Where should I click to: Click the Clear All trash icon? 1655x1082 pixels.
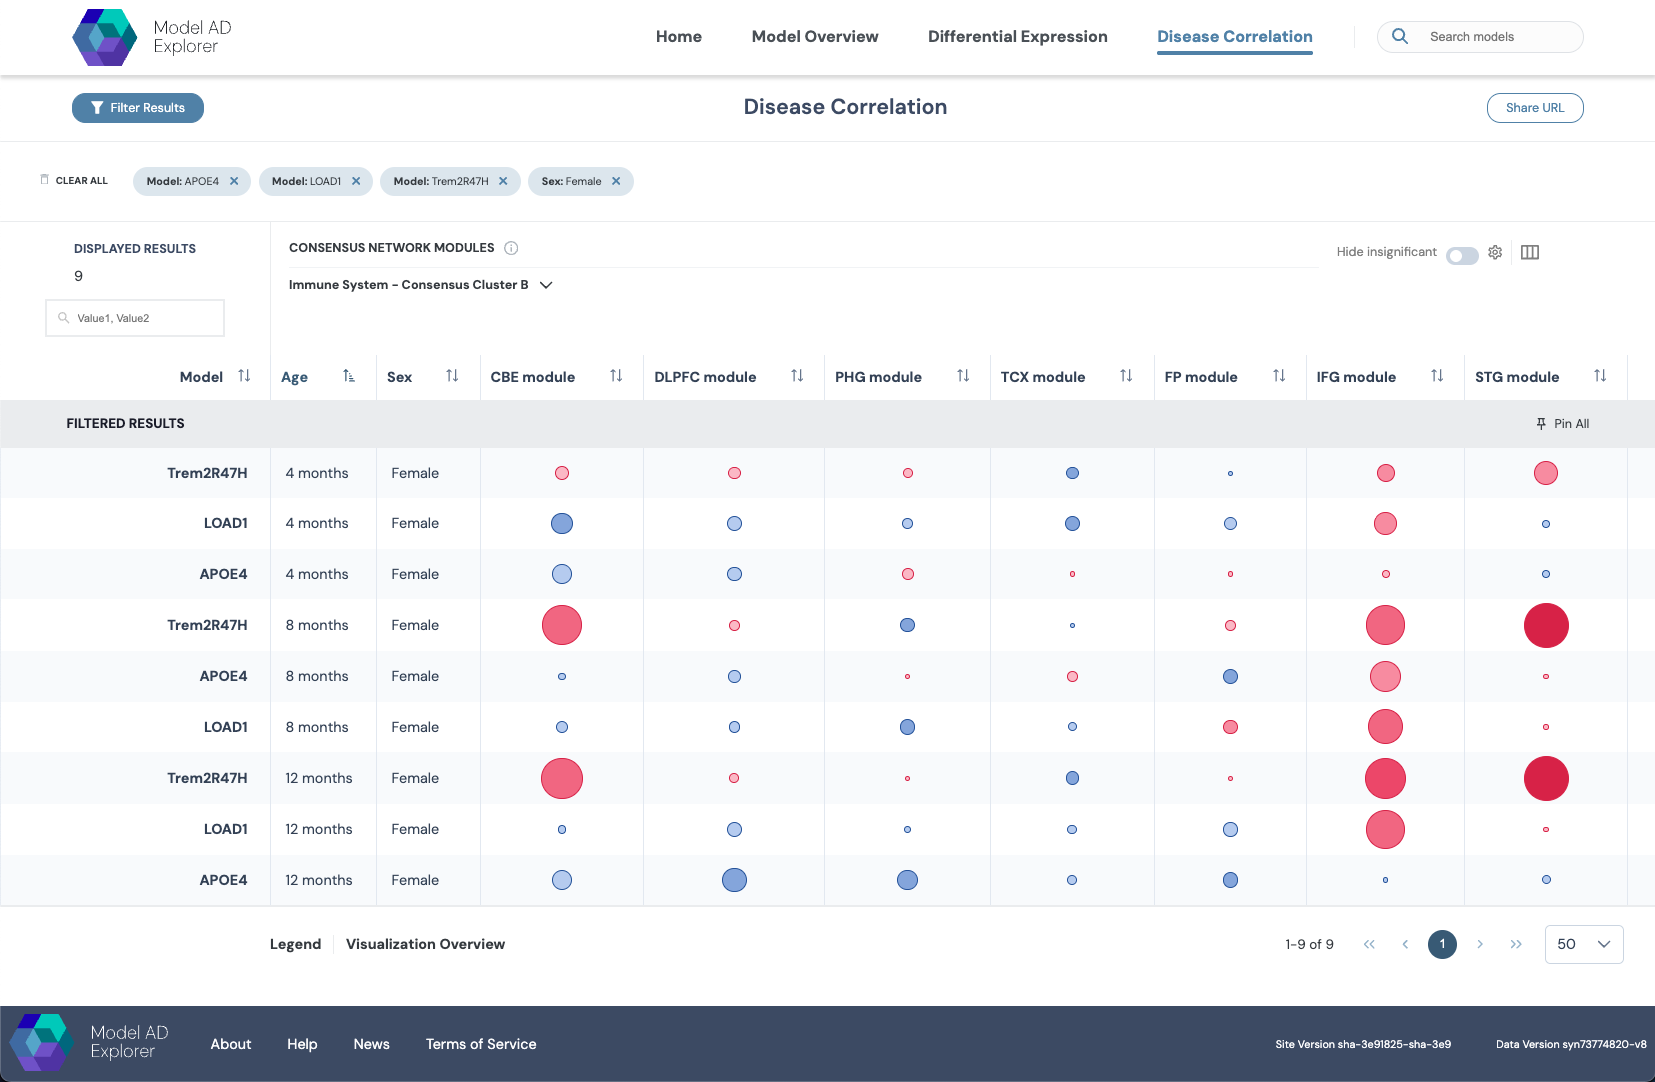[44, 180]
